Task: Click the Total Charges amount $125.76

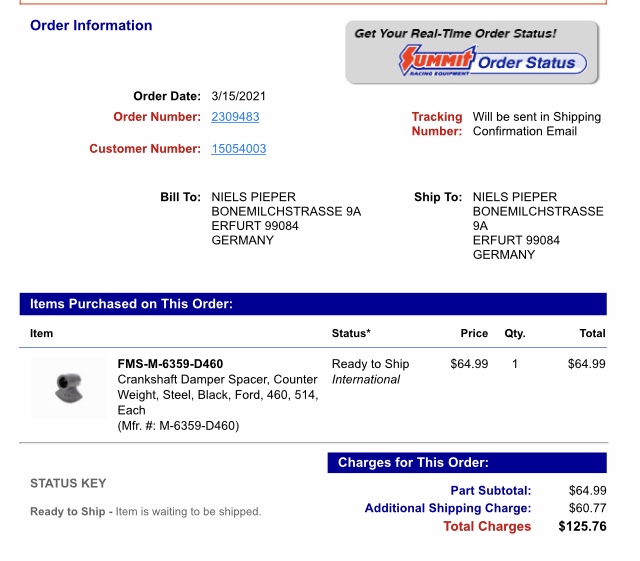Action: coord(582,526)
